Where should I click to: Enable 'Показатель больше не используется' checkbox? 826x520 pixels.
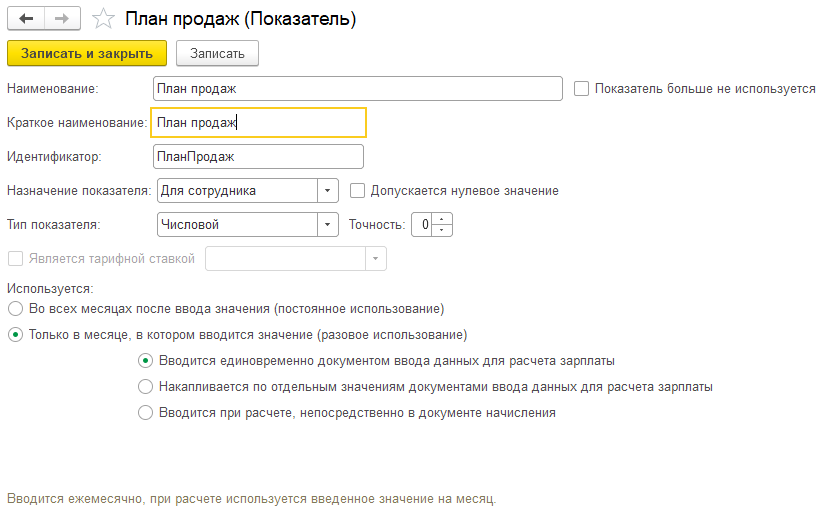pos(582,89)
